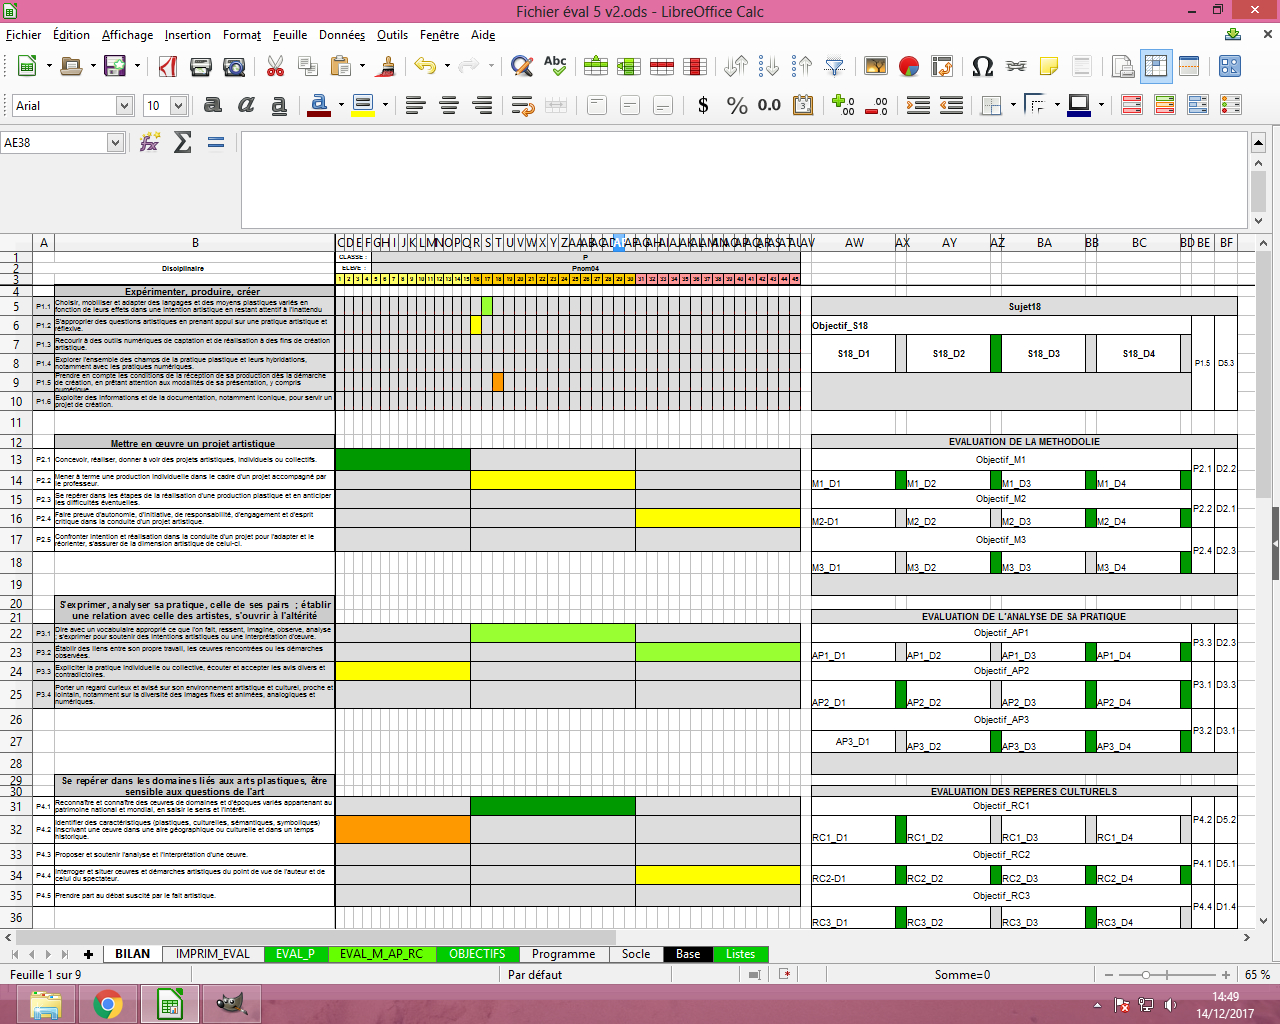Expand Borders dropdown arrow
This screenshot has width=1280, height=1024.
[x=1013, y=105]
